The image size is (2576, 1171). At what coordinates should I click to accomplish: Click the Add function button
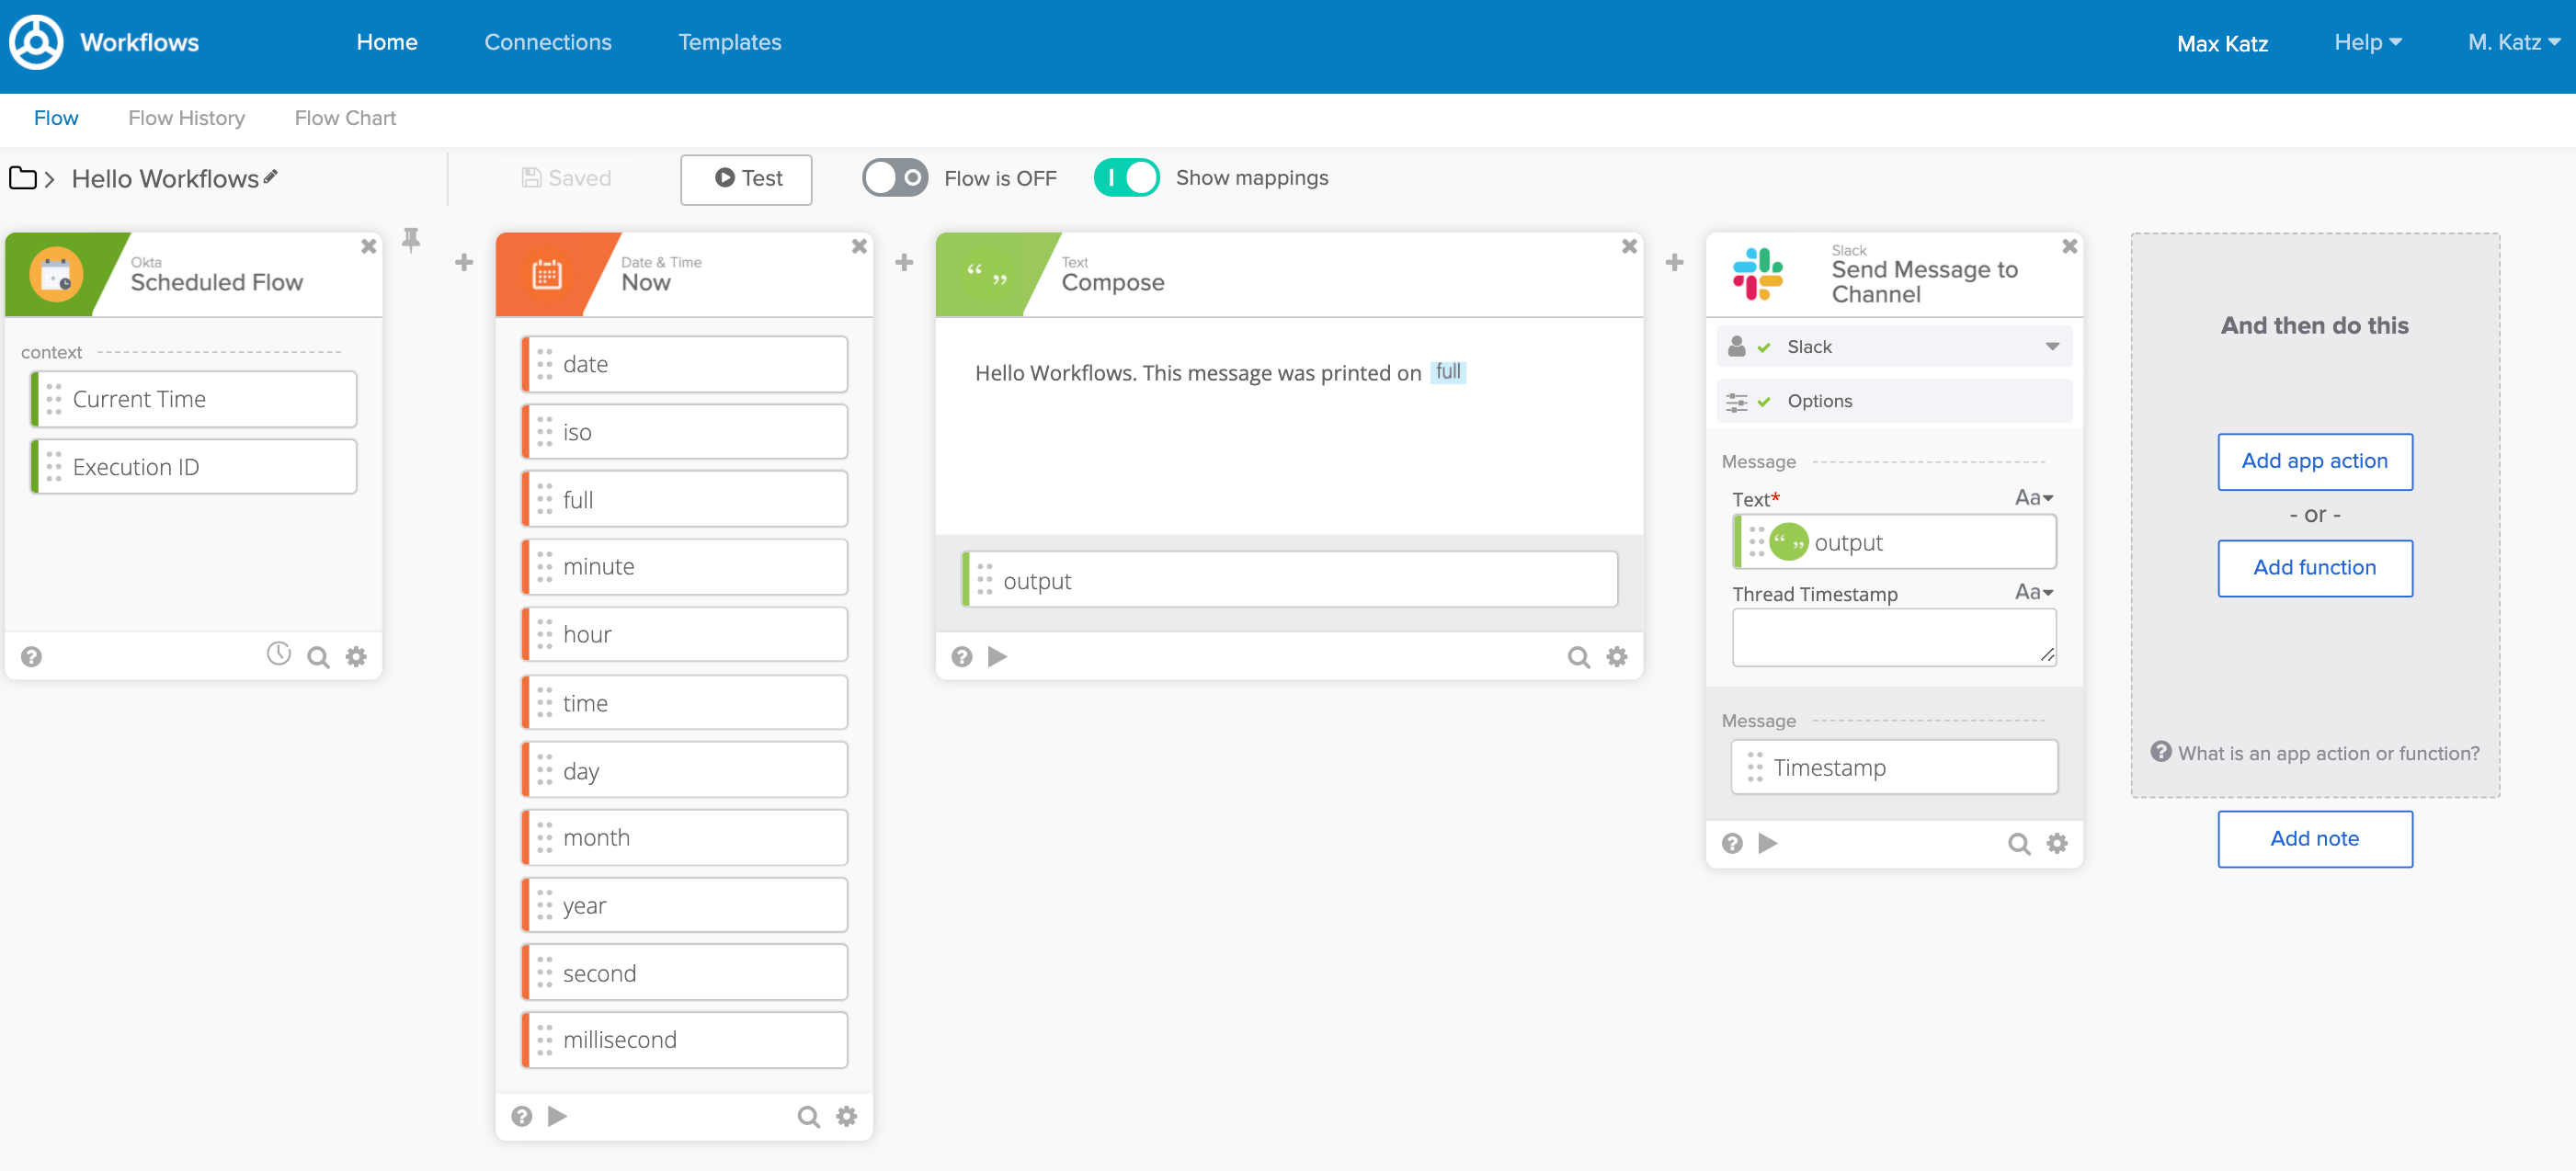tap(2313, 568)
